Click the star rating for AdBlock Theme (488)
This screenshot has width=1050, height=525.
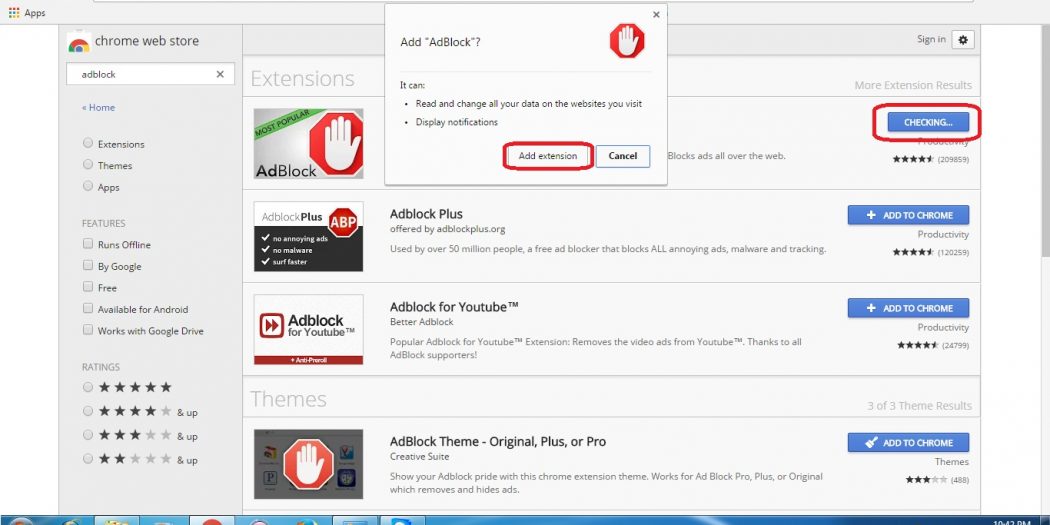[x=926, y=479]
